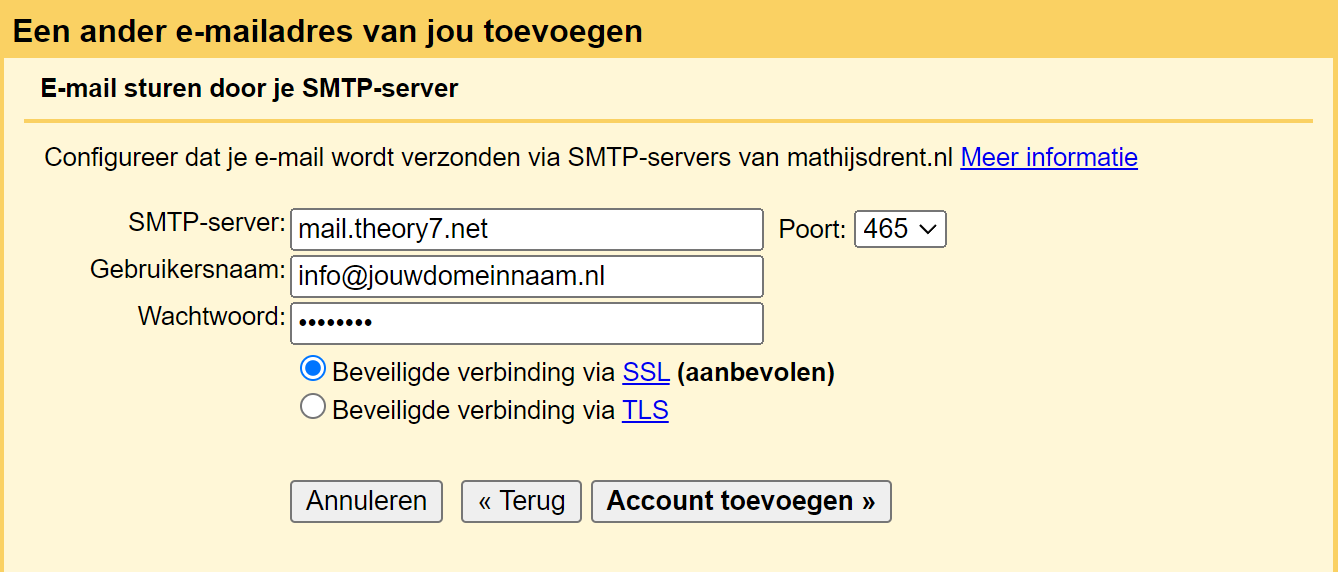Click the "SMTP-server:" field label
Screen dimensions: 1338x572
207,223
